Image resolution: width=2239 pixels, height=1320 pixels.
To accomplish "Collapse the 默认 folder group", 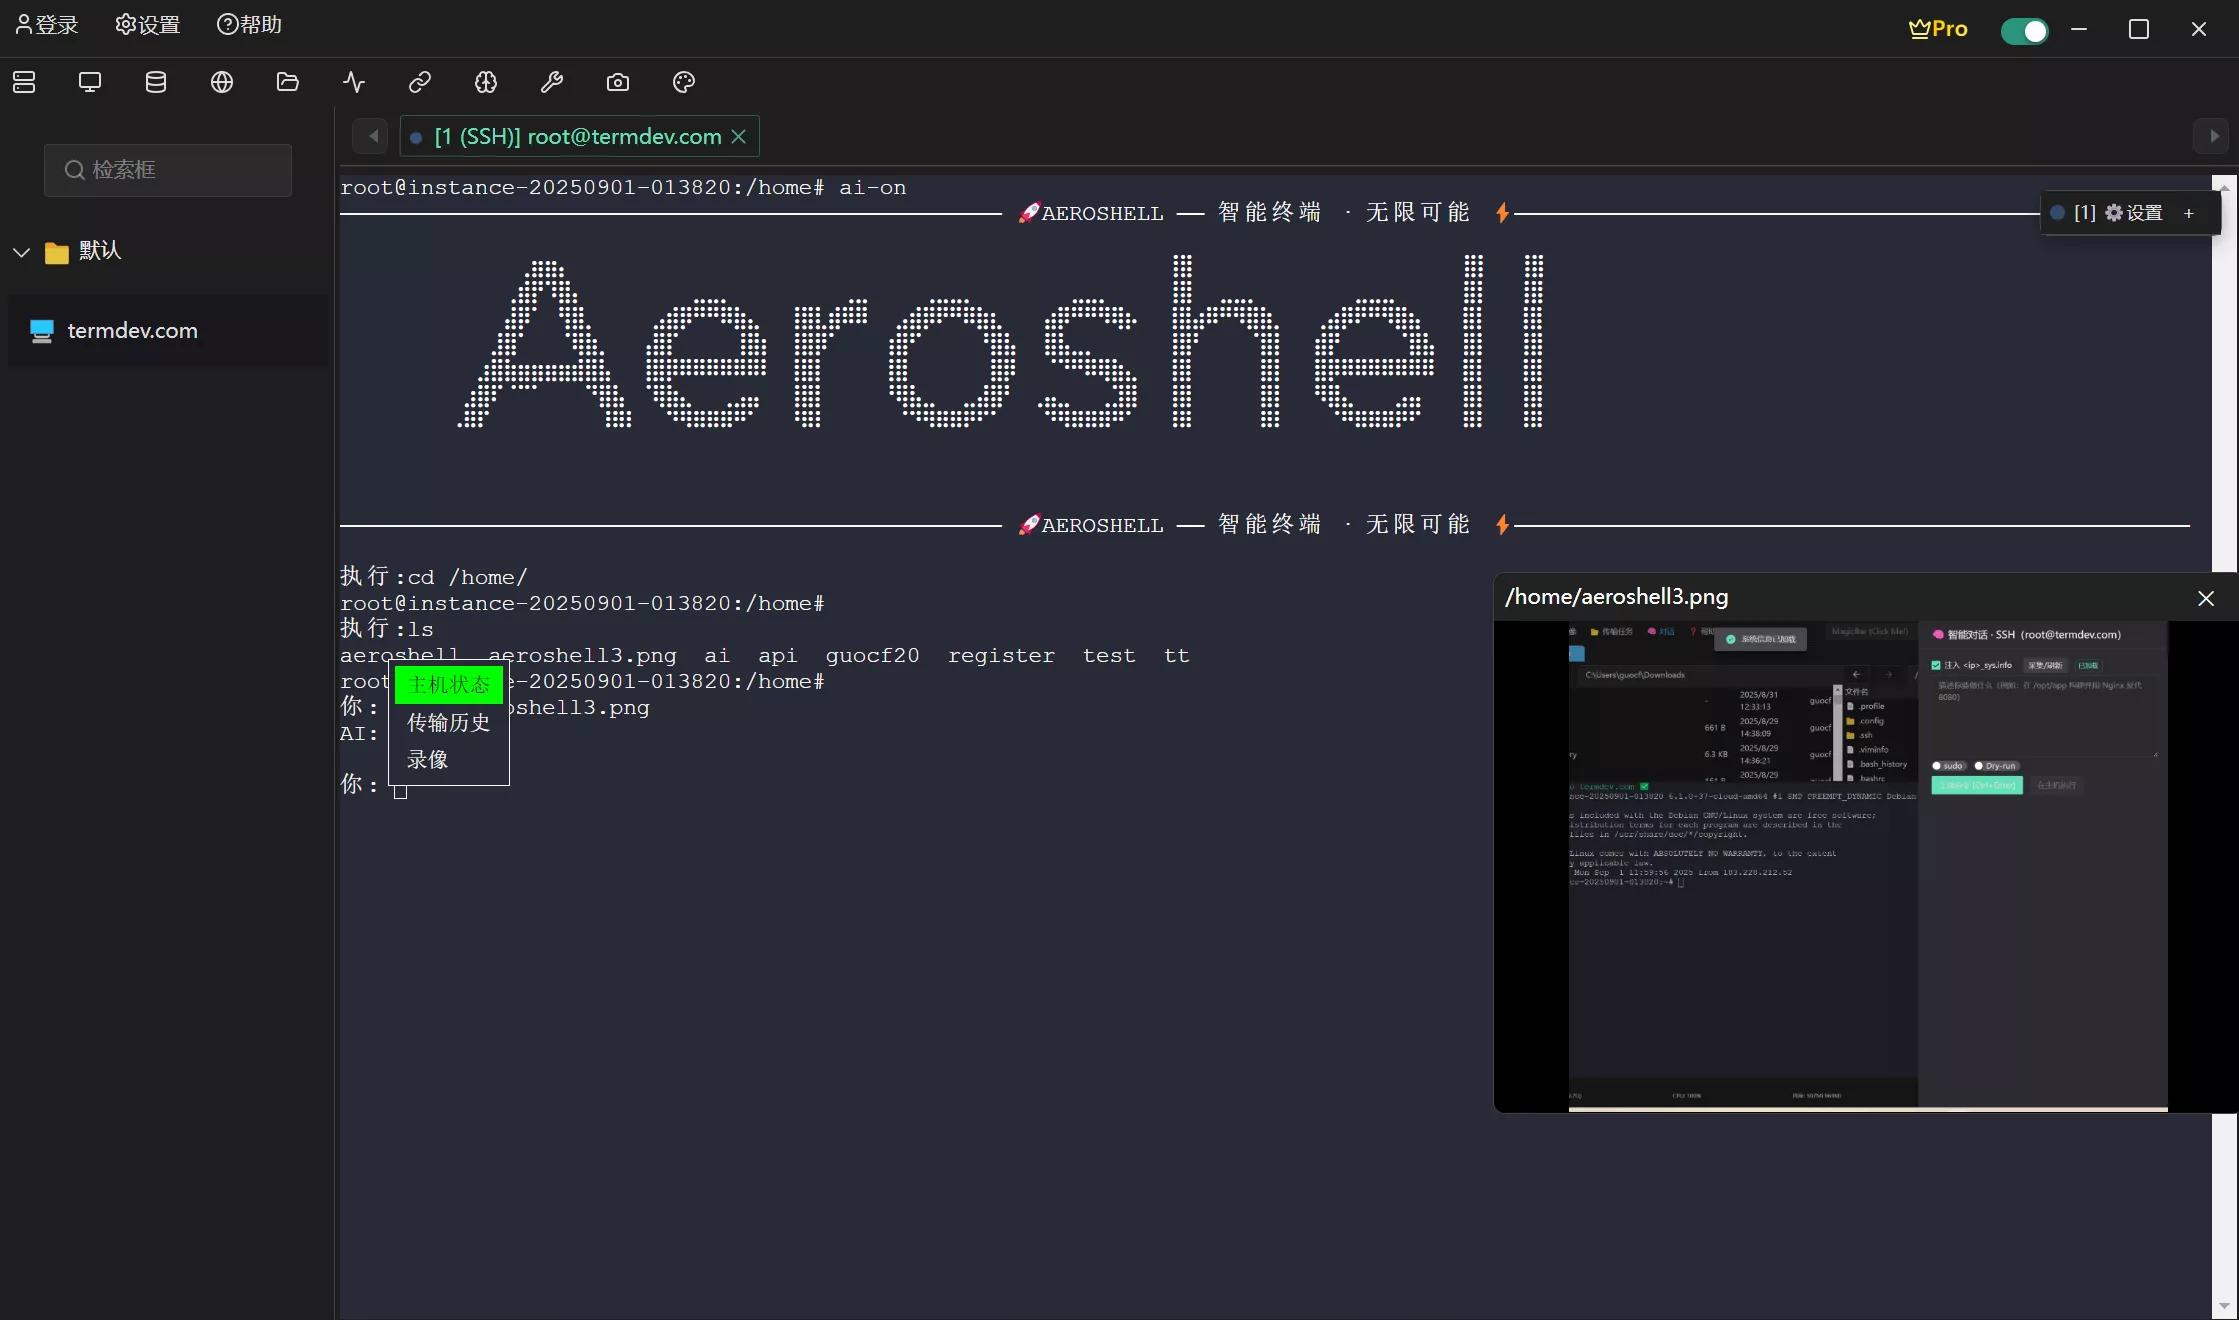I will (x=22, y=252).
